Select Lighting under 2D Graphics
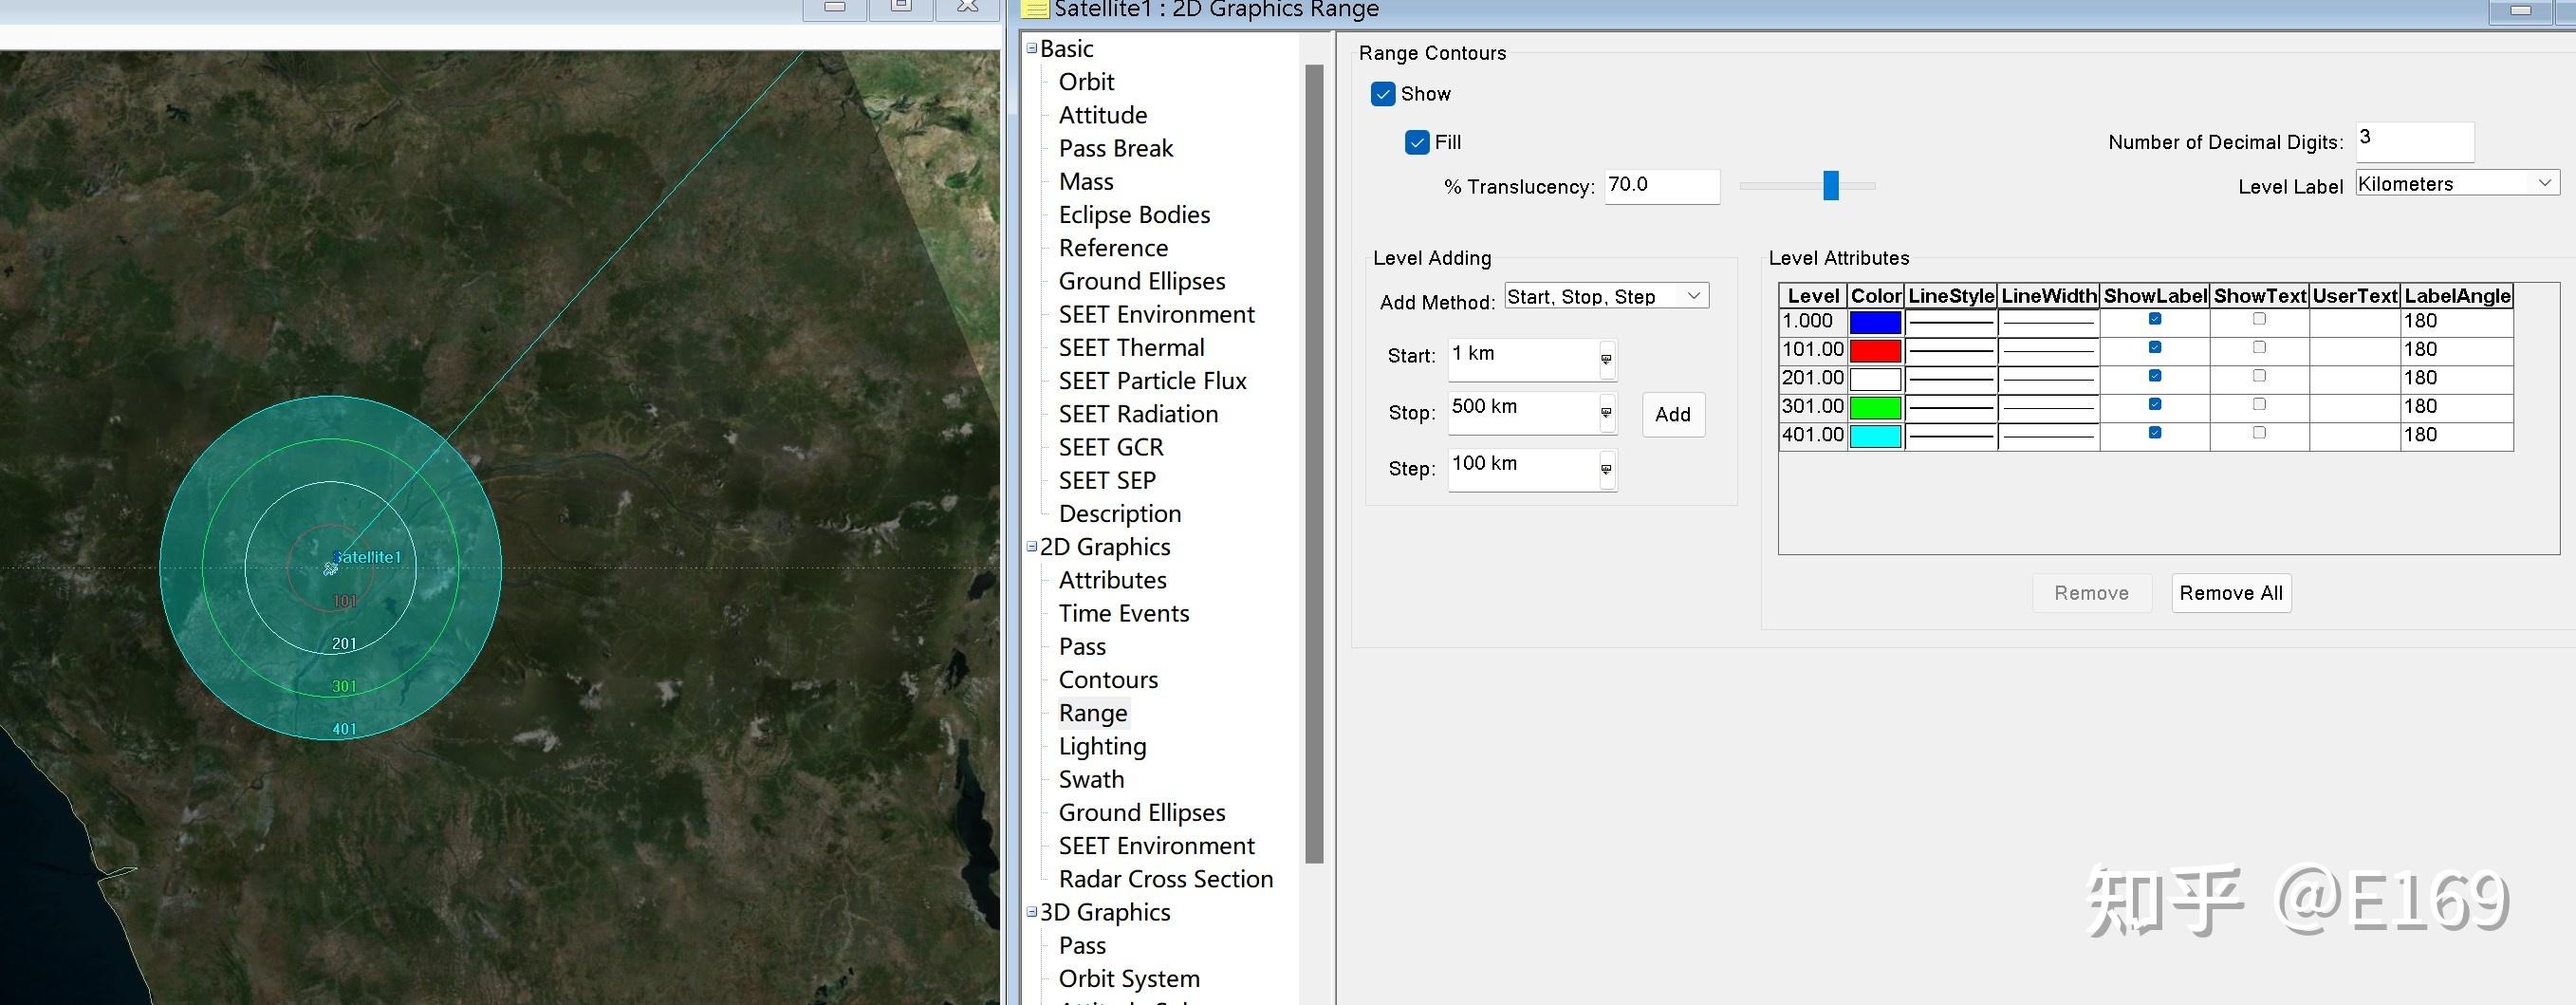2576x1005 pixels. [x=1102, y=746]
